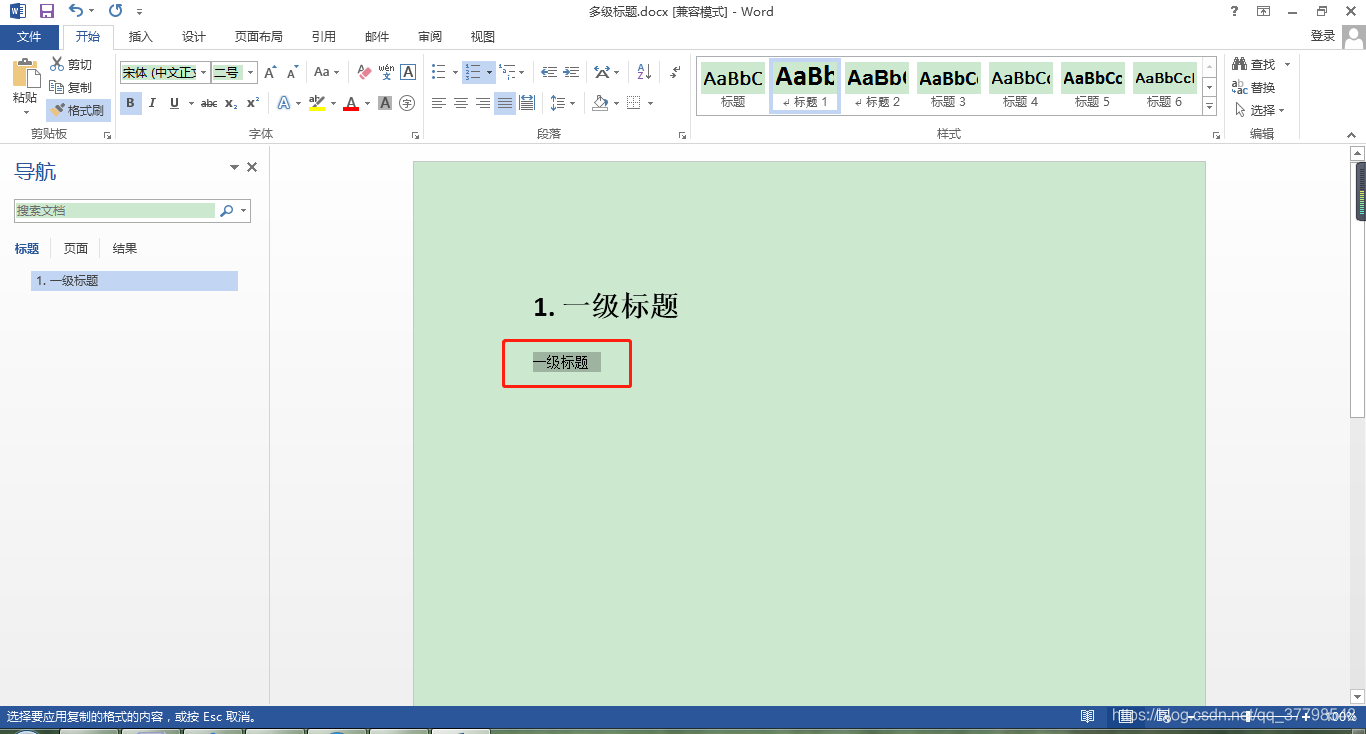Open the change case (Aa) dropdown

326,72
